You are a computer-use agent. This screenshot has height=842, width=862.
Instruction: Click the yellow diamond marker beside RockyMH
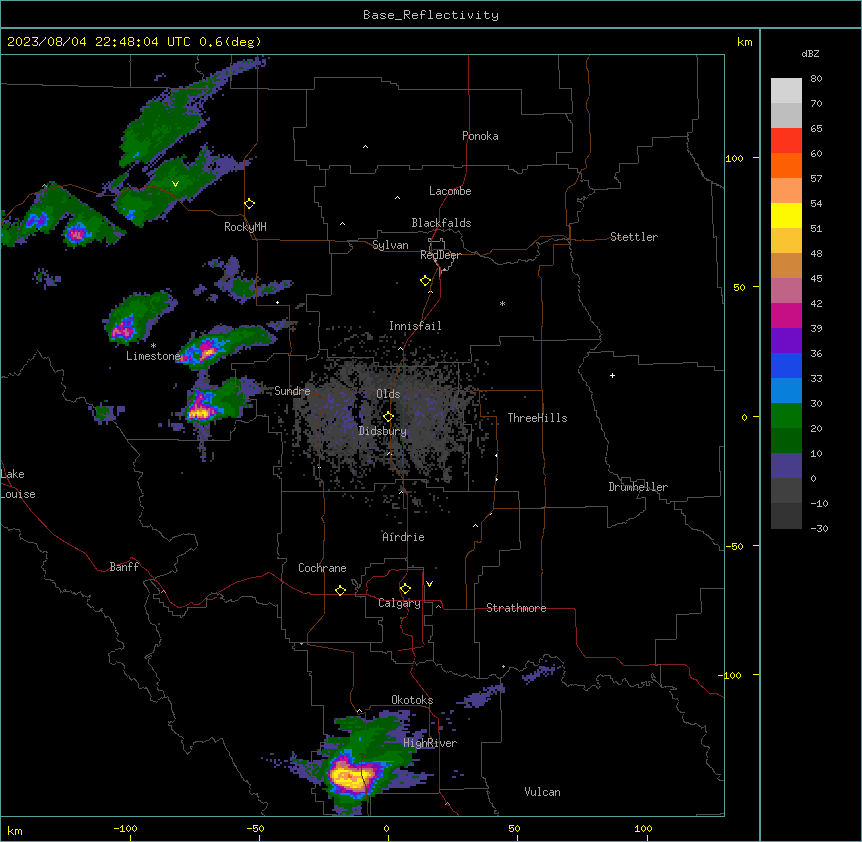(x=250, y=204)
